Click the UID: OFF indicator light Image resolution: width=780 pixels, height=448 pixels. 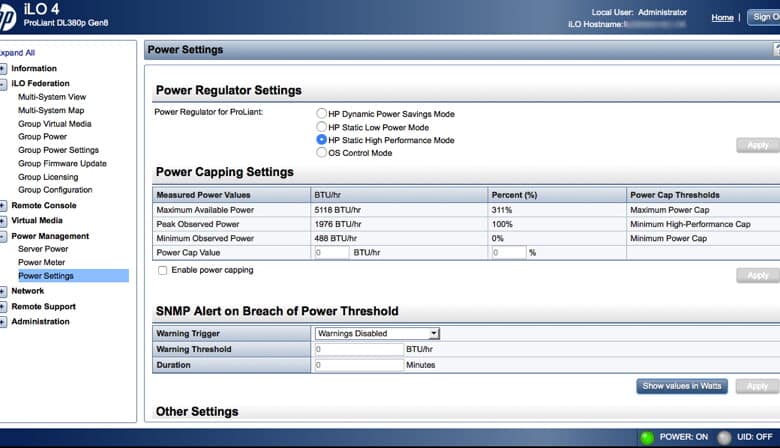pyautogui.click(x=724, y=438)
